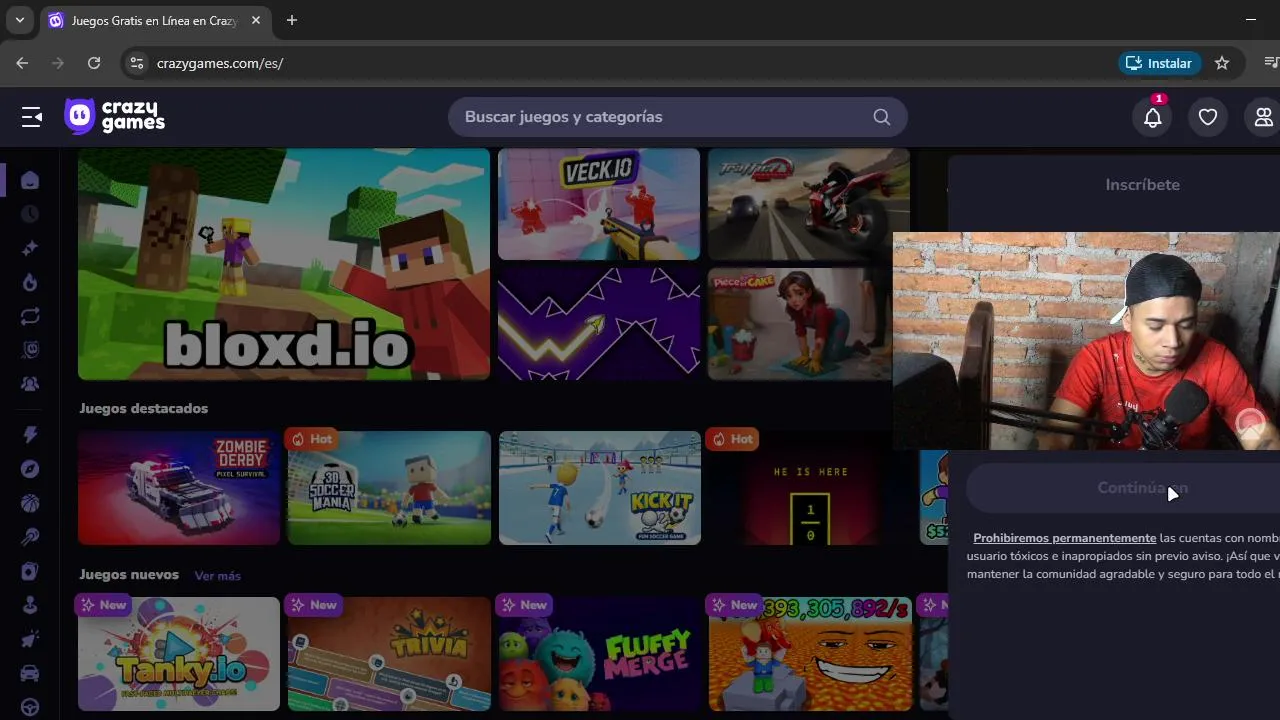The image size is (1280, 720).
Task: Open new browser tab
Action: pos(291,20)
